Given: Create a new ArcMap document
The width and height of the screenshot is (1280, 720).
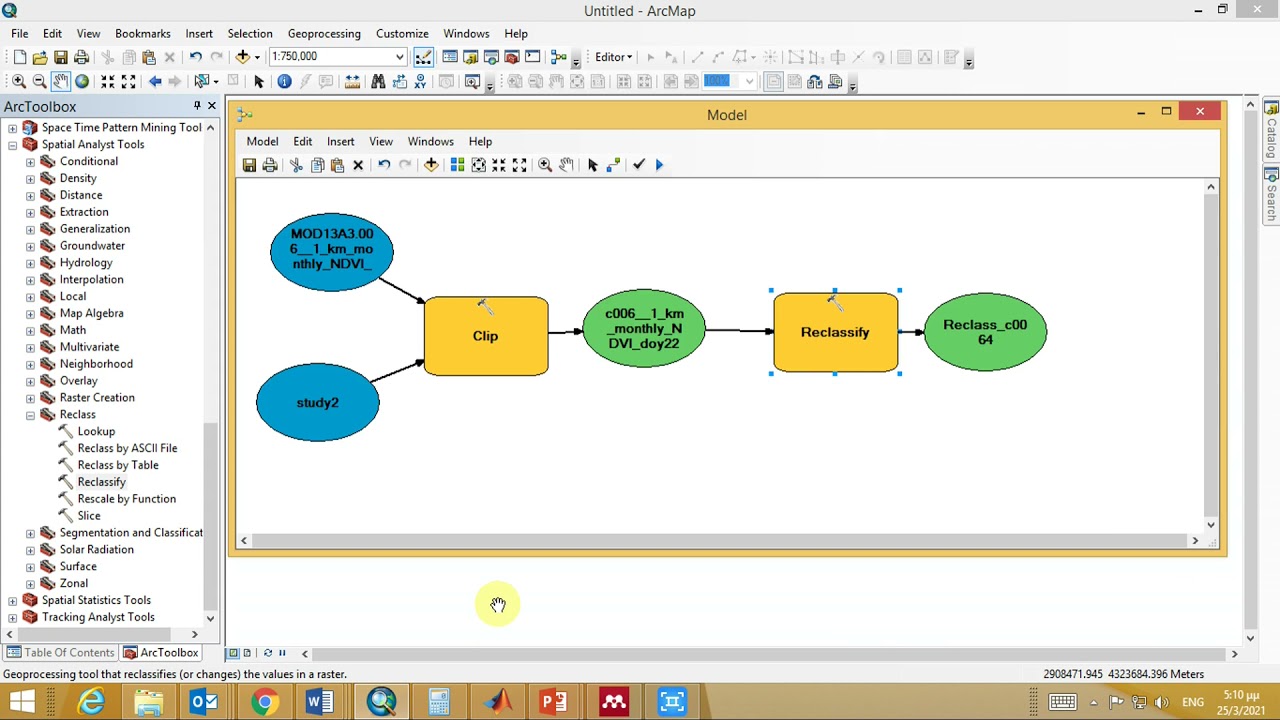Looking at the screenshot, I should (19, 57).
